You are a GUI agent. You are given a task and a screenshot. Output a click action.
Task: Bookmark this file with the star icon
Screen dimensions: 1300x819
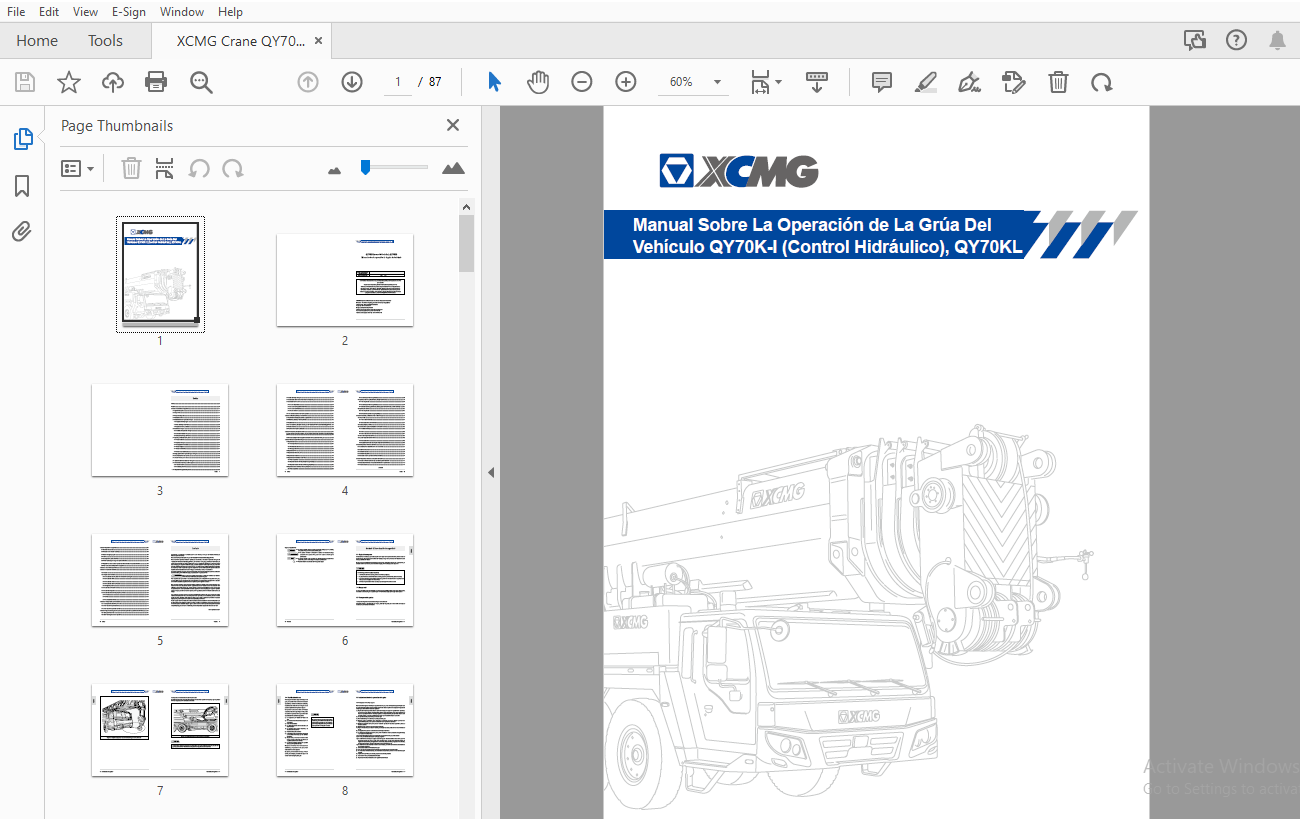pyautogui.click(x=69, y=82)
